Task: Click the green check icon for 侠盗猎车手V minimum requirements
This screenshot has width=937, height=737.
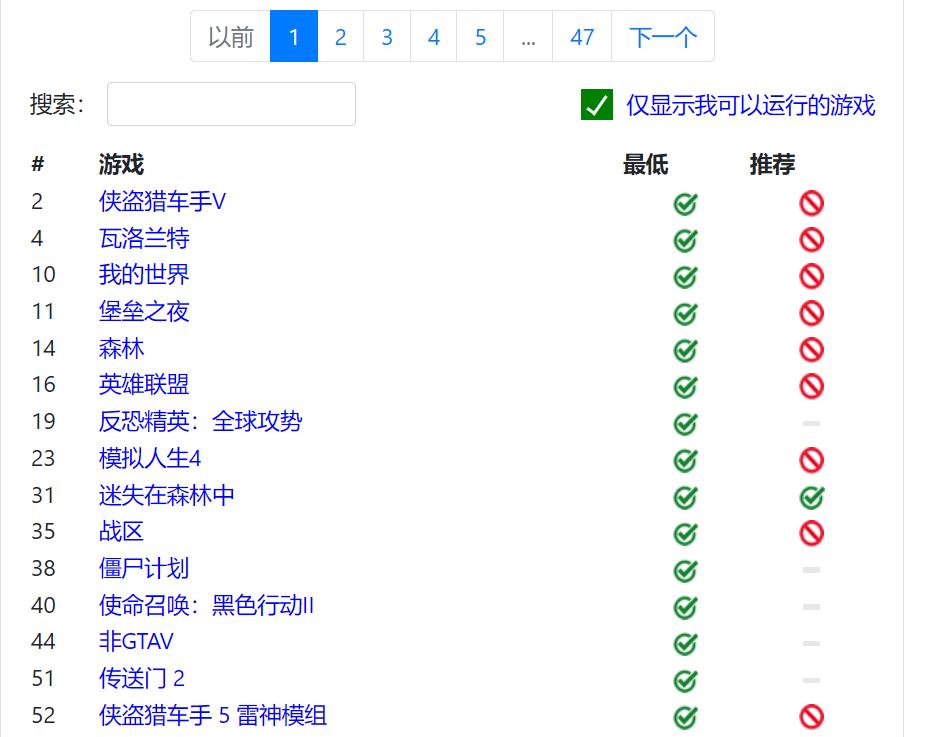Action: click(685, 202)
